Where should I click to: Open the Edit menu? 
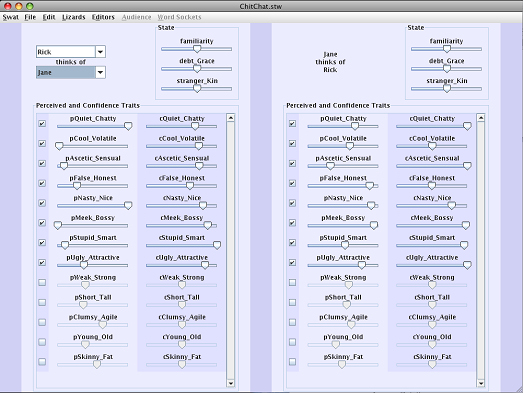coord(49,17)
